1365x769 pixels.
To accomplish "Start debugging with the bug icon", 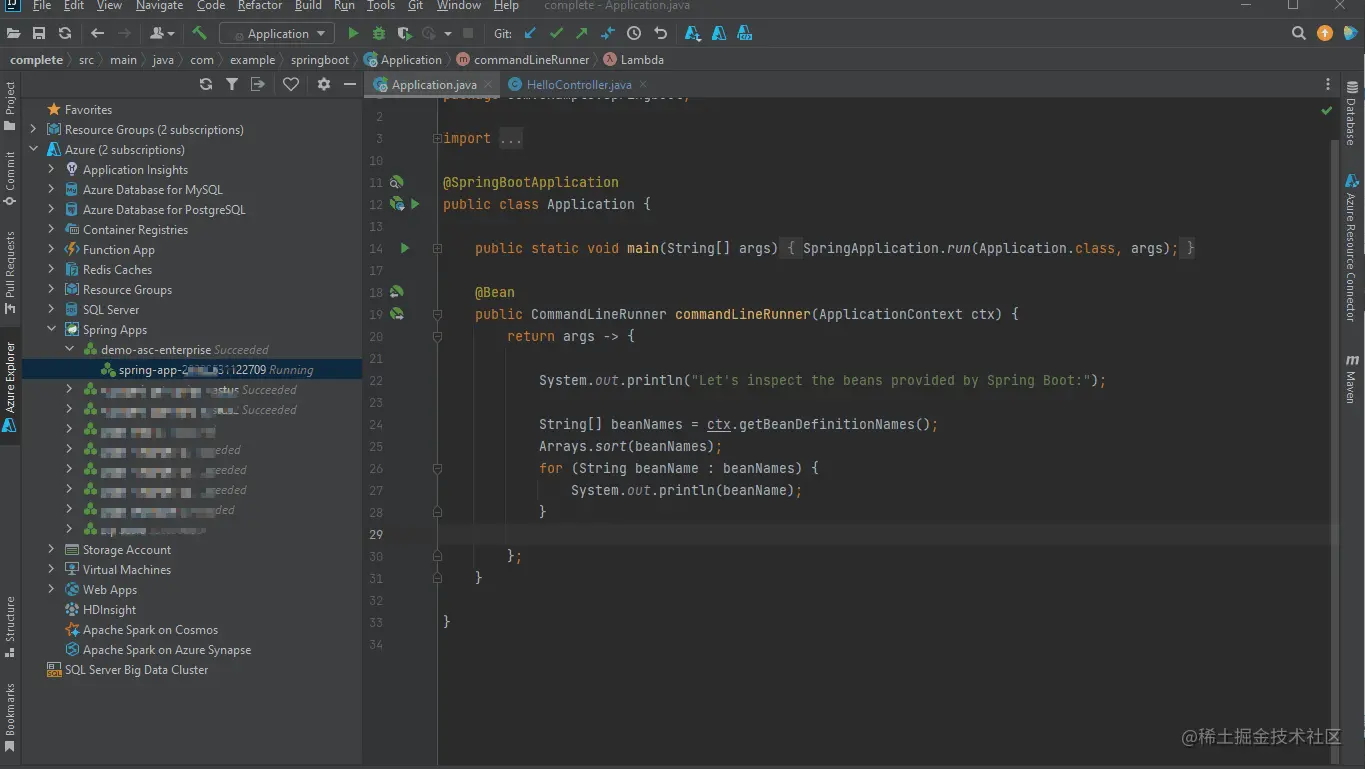I will click(379, 33).
